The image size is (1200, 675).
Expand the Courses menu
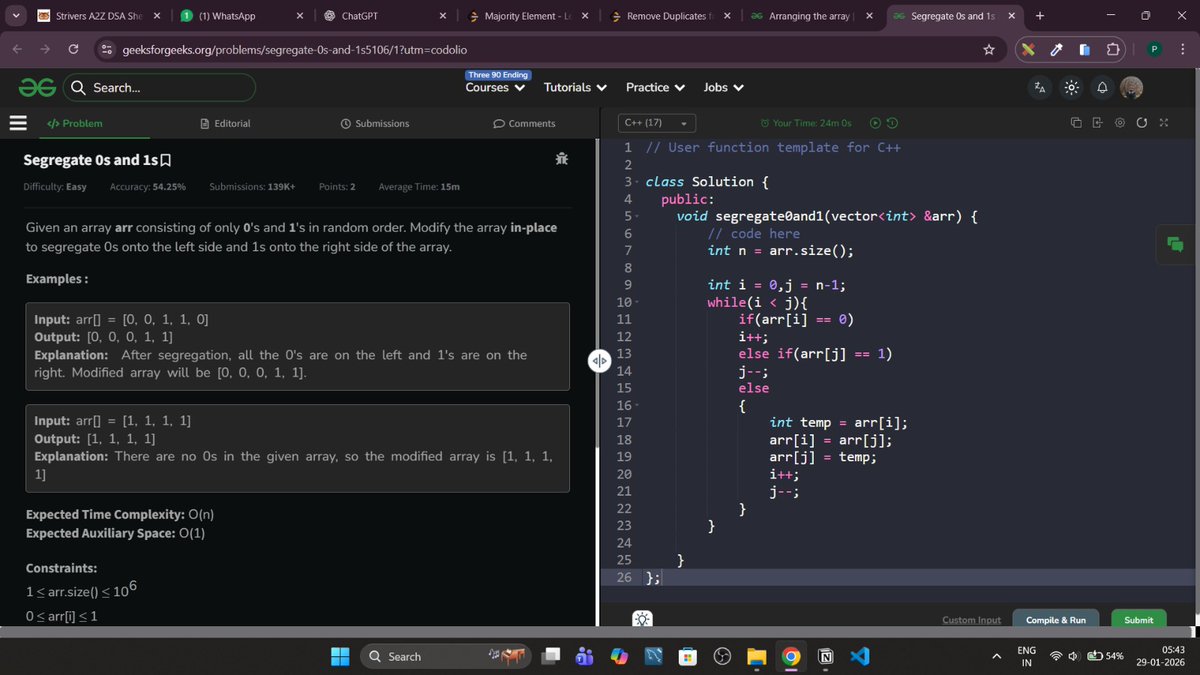494,88
